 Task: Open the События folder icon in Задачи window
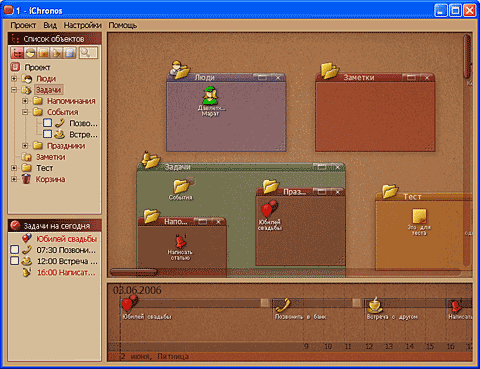(x=182, y=185)
